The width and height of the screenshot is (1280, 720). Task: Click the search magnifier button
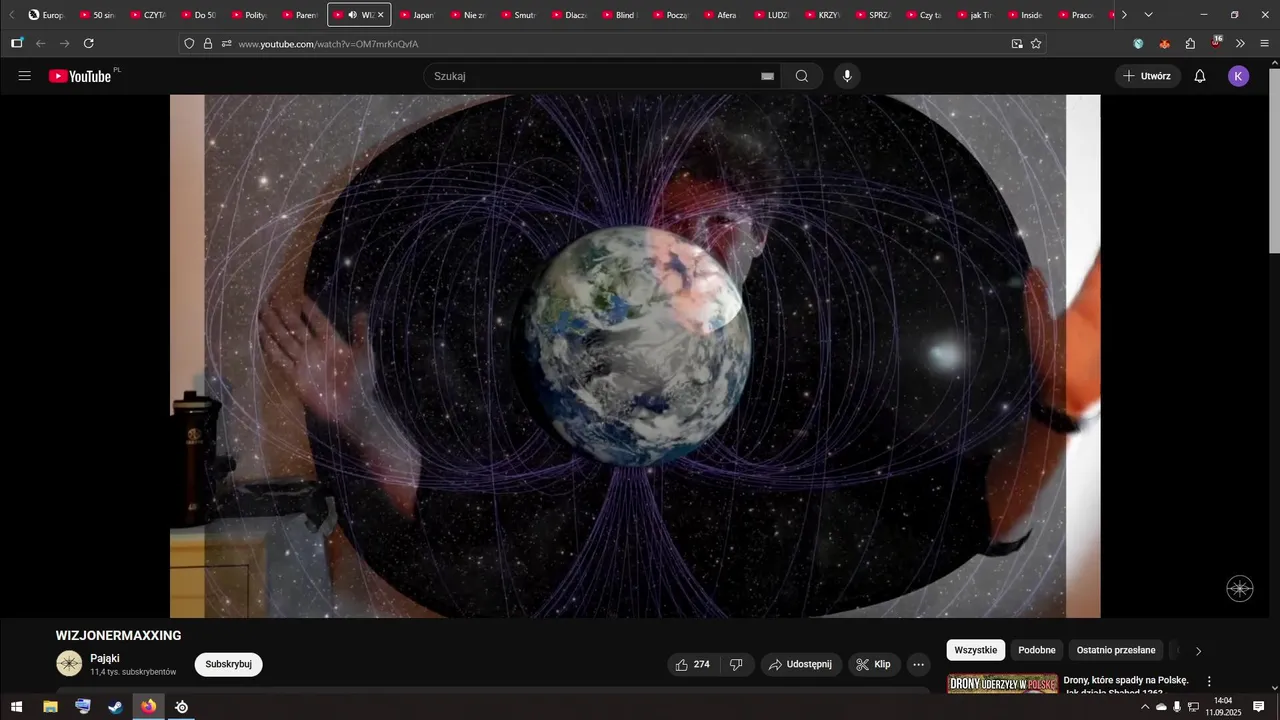802,76
